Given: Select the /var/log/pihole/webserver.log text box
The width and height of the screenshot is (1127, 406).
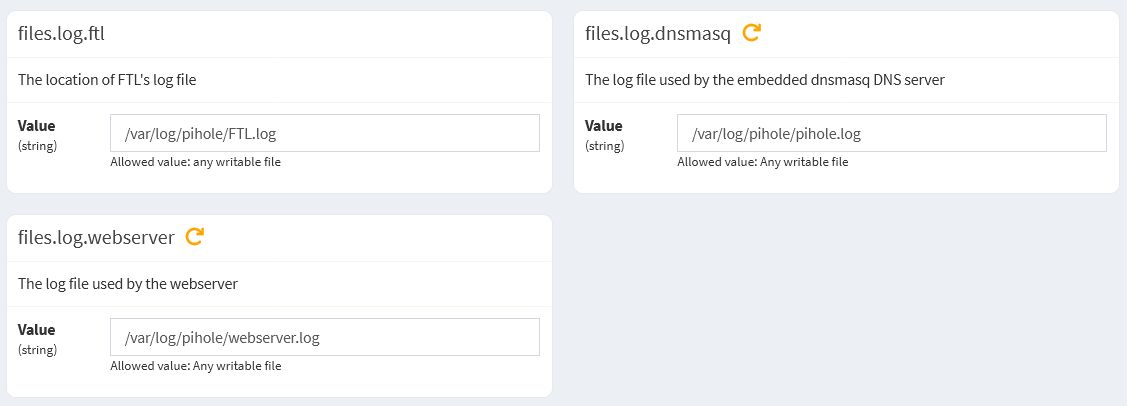Looking at the screenshot, I should coord(325,337).
